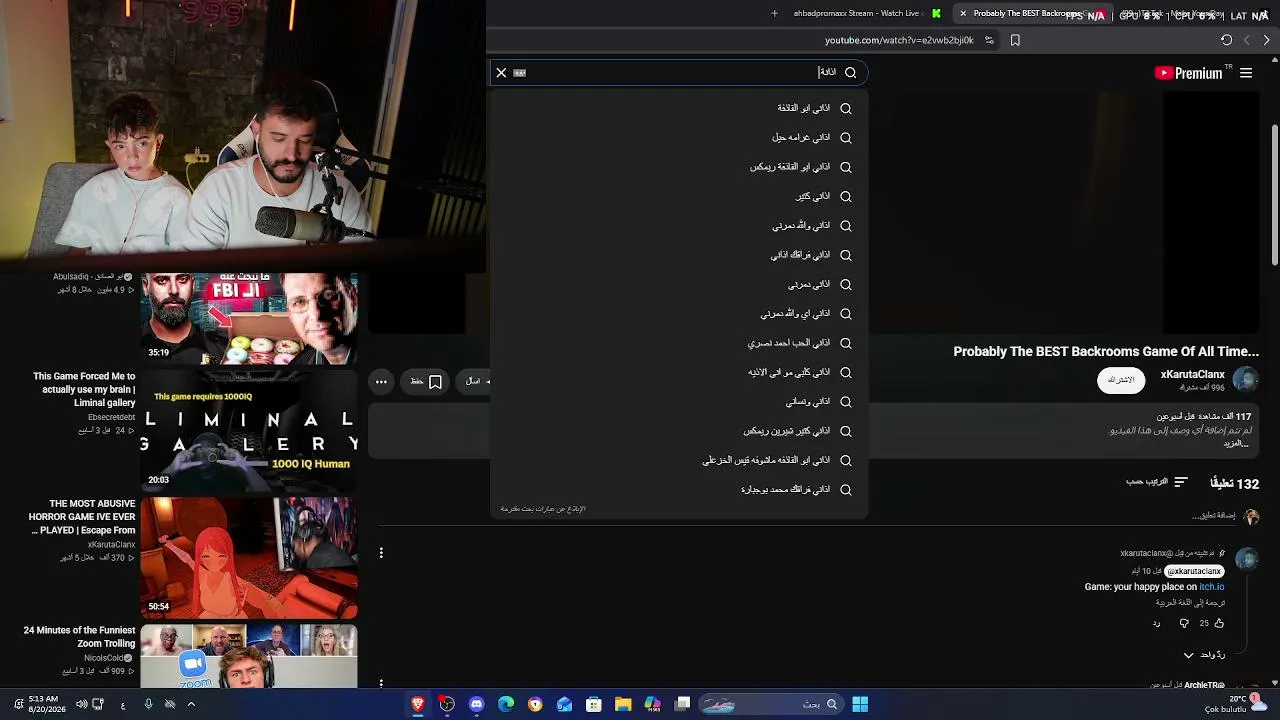Open volume control in the system tray
This screenshot has height=720, width=1280.
(x=81, y=704)
